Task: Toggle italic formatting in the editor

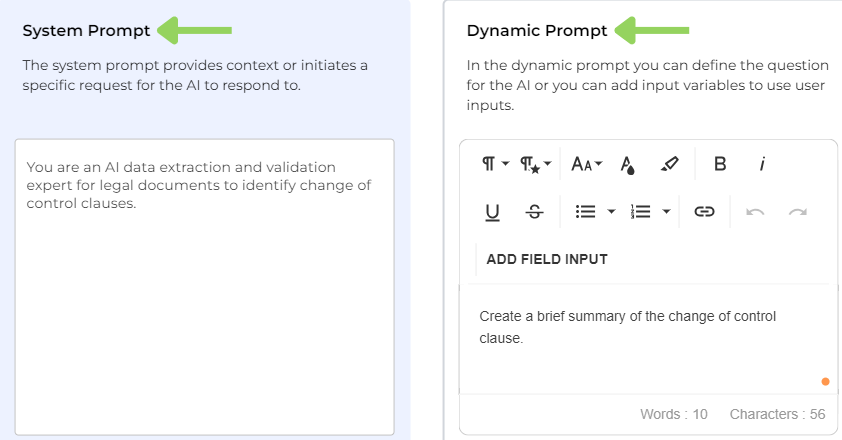Action: tap(762, 164)
